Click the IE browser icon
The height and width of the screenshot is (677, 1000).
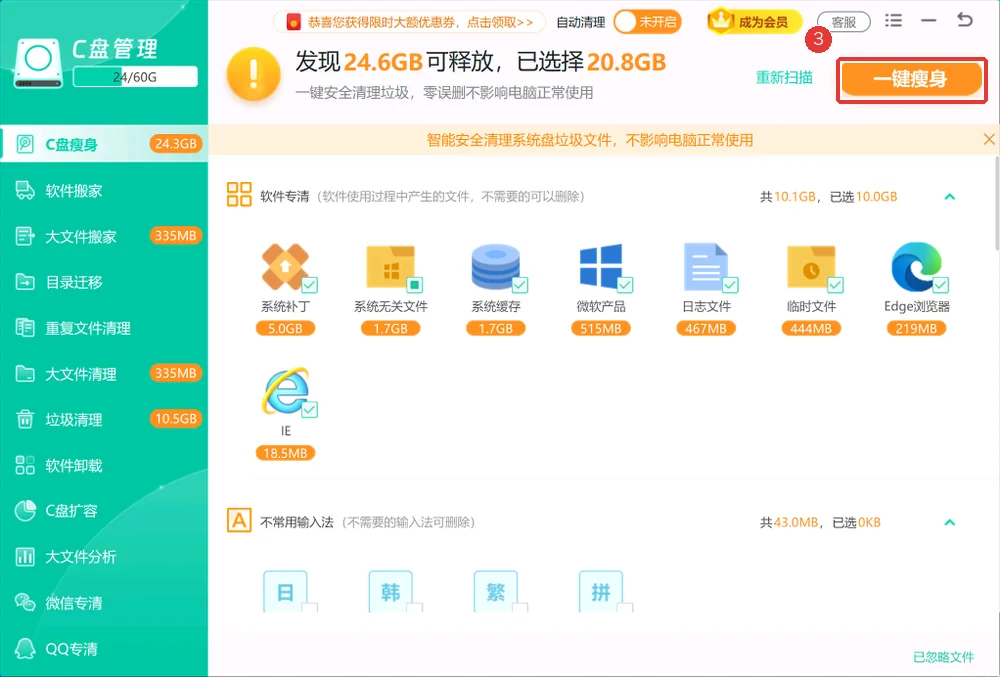tap(285, 391)
